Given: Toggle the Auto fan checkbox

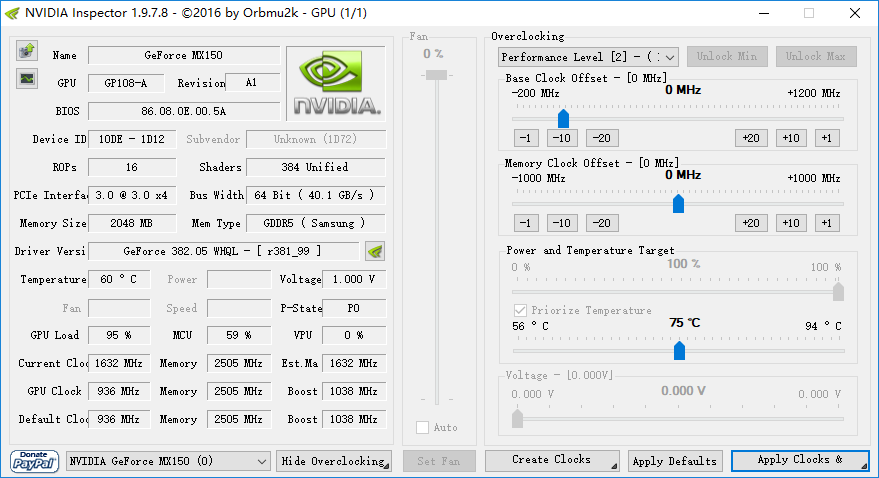Looking at the screenshot, I should tap(423, 428).
